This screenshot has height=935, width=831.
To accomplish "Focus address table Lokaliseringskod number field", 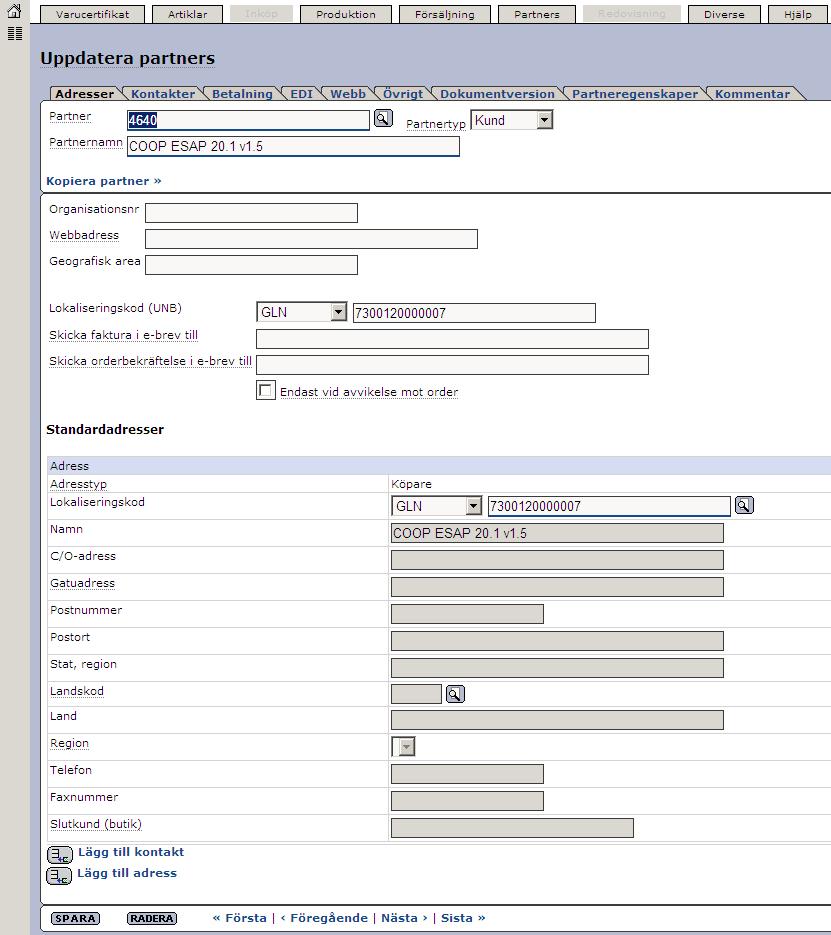I will click(x=609, y=506).
